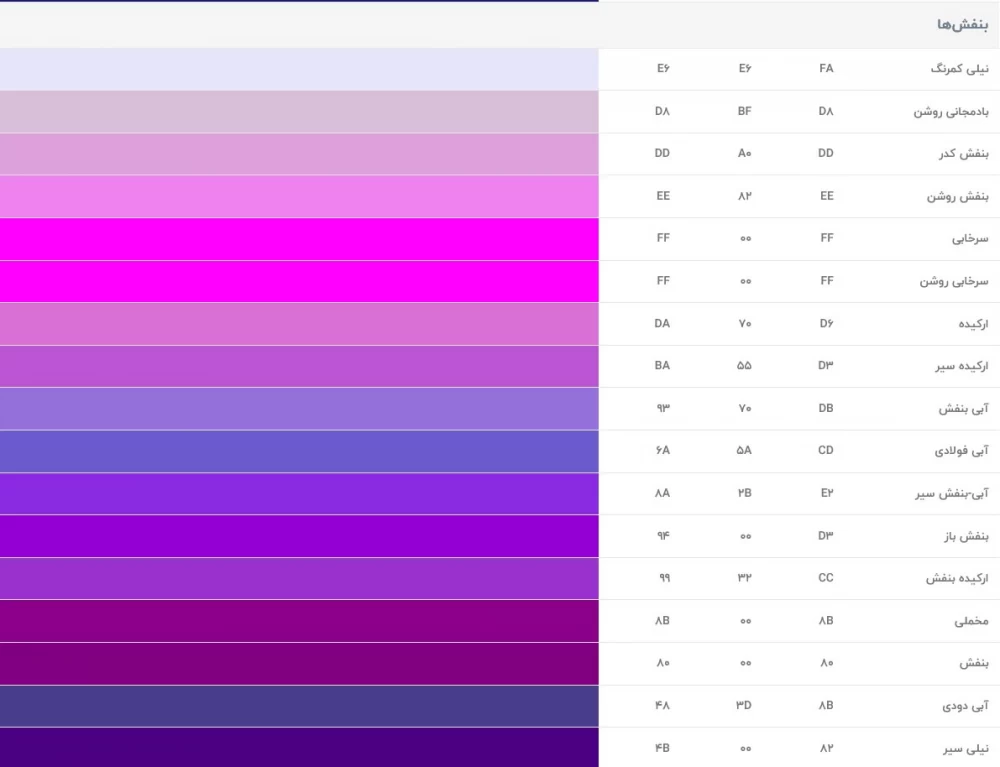Image resolution: width=1000 pixels, height=767 pixels.
Task: Select the color bar of سرخابی روشن row
Action: pos(299,281)
